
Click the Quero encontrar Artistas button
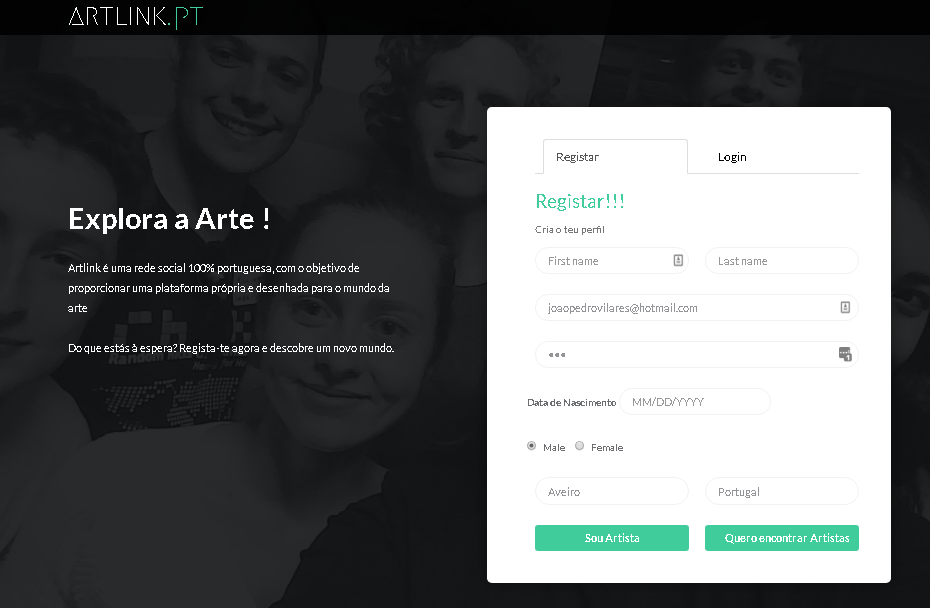click(x=782, y=538)
